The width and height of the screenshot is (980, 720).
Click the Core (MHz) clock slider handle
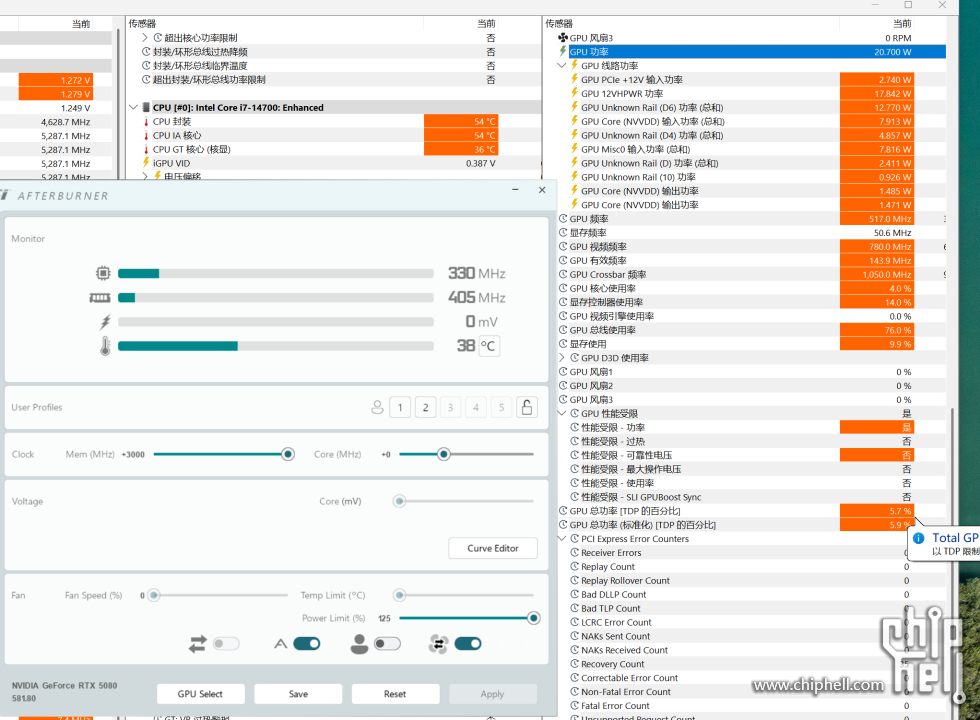(444, 454)
